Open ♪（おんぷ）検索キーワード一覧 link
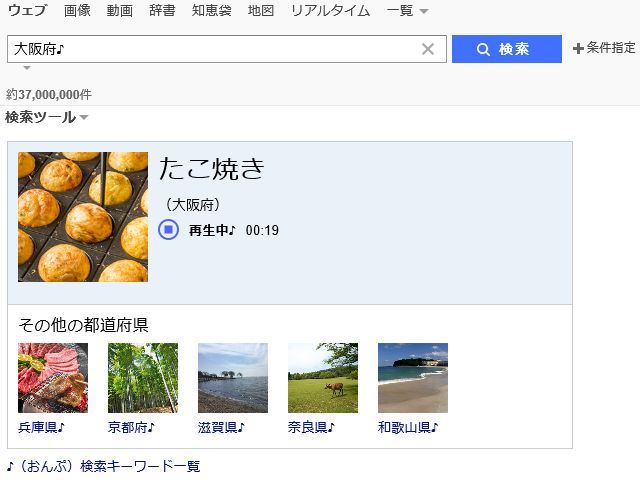This screenshot has height=480, width=640. click(104, 466)
